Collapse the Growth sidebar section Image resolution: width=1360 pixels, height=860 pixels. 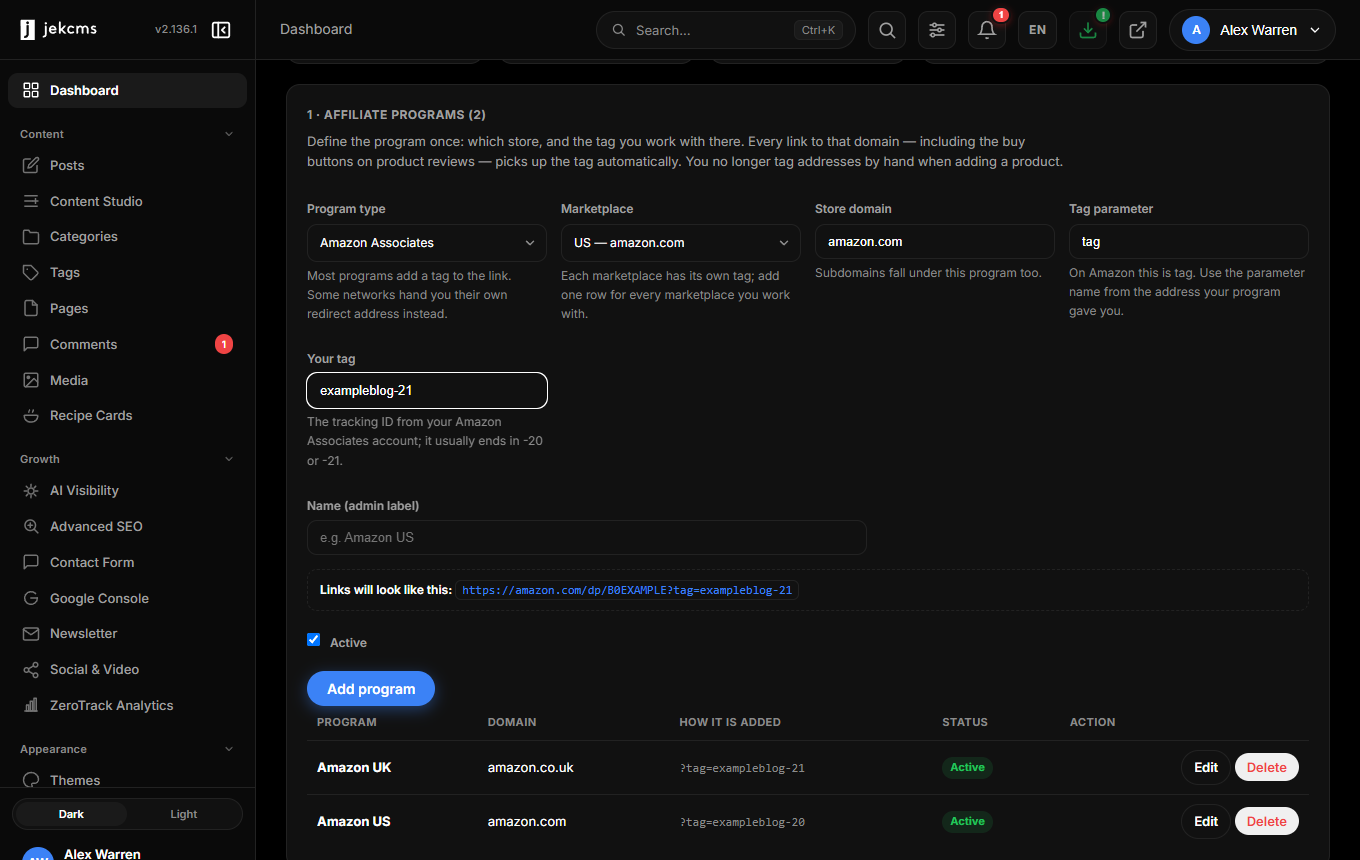(229, 459)
